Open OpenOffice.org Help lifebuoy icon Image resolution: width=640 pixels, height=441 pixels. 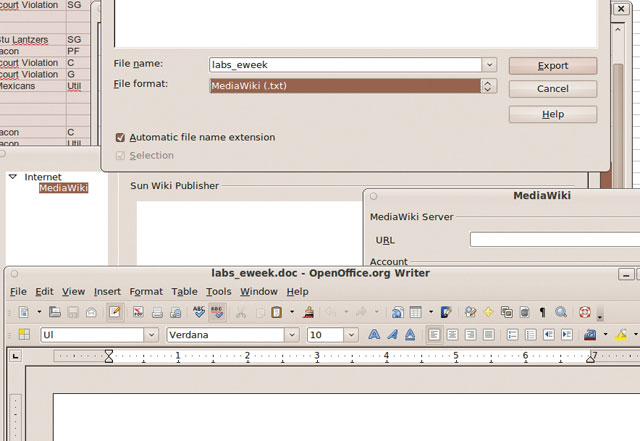tap(584, 312)
